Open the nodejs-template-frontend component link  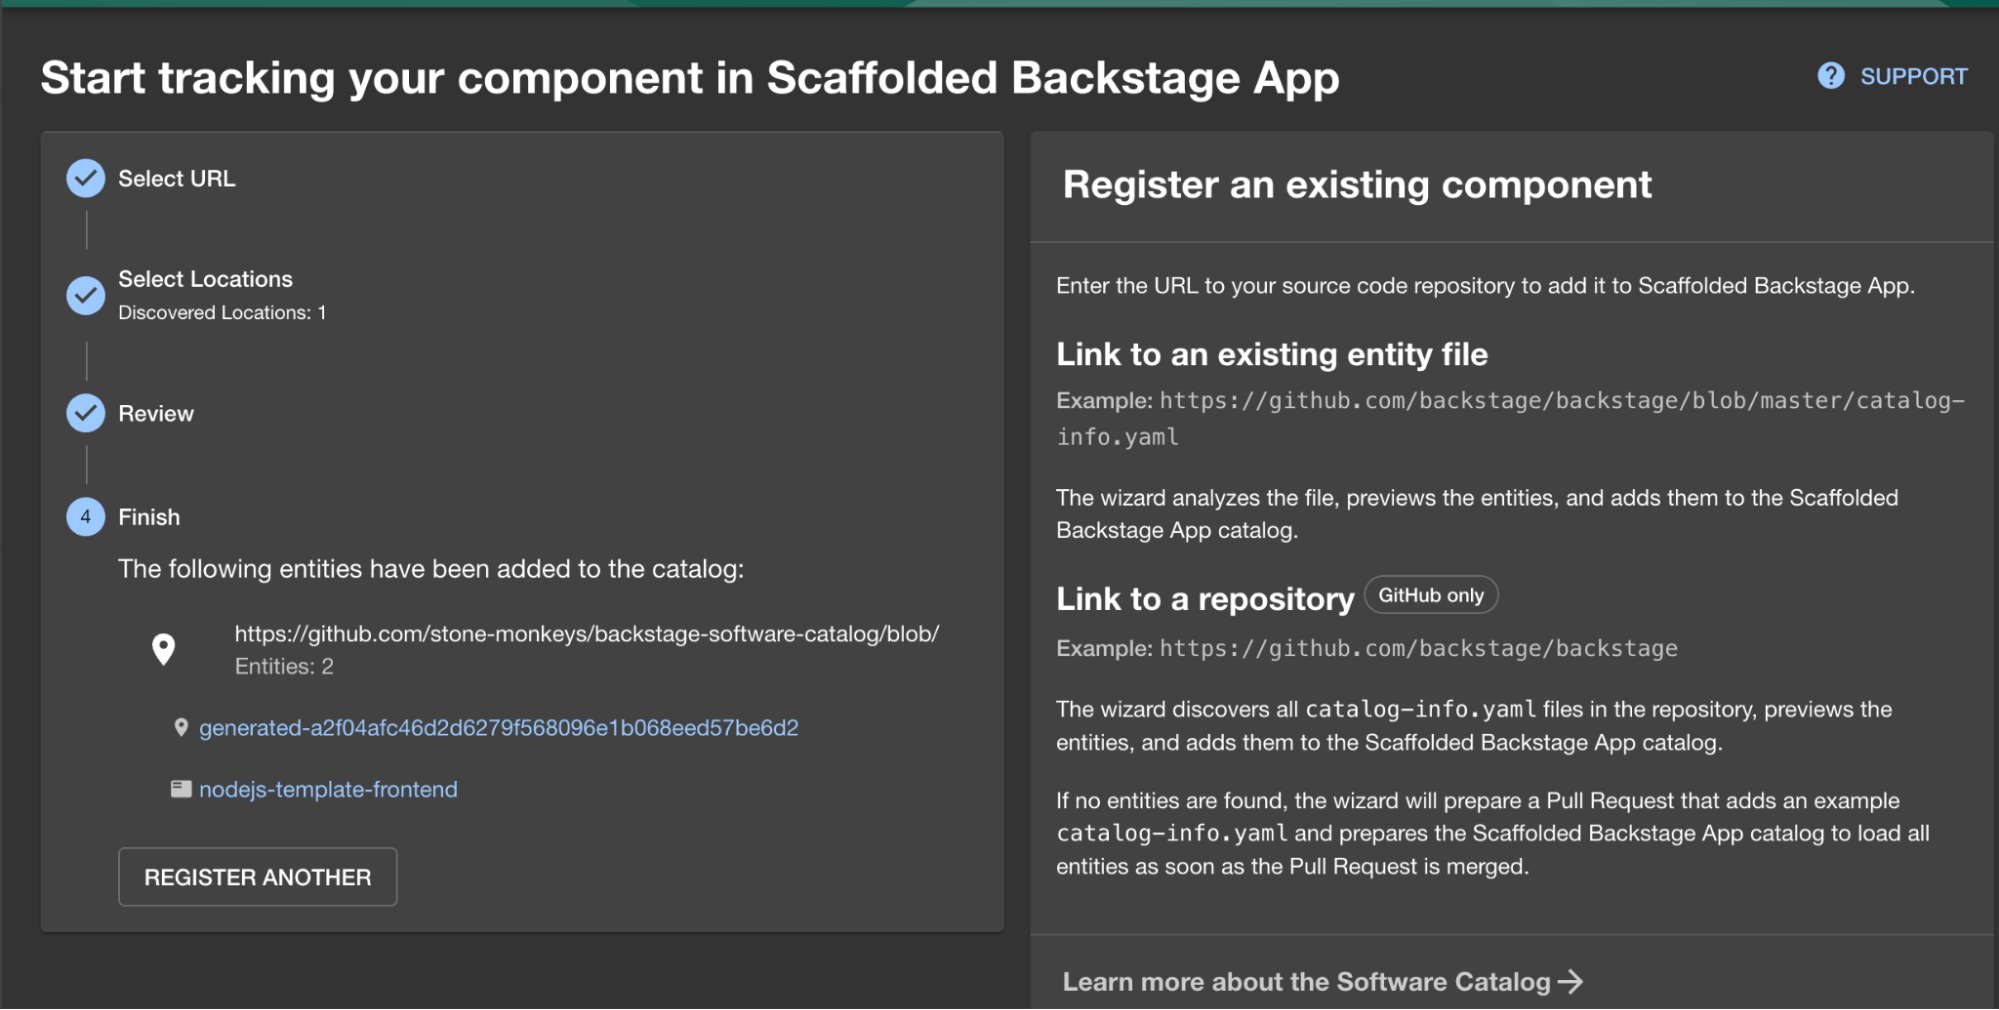click(328, 789)
